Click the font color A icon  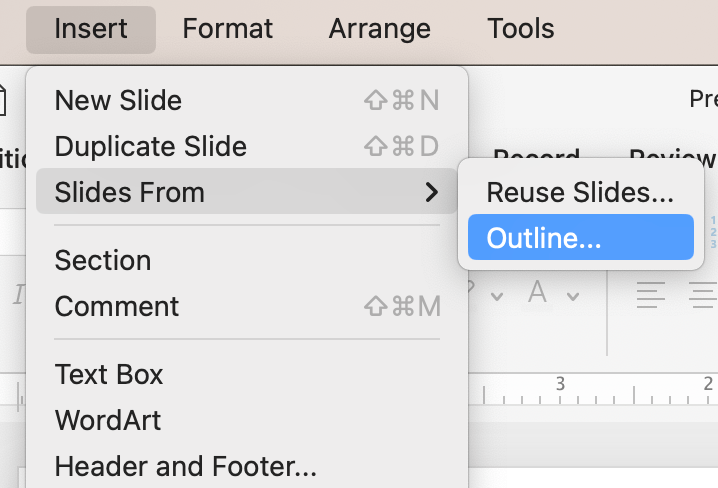click(538, 293)
